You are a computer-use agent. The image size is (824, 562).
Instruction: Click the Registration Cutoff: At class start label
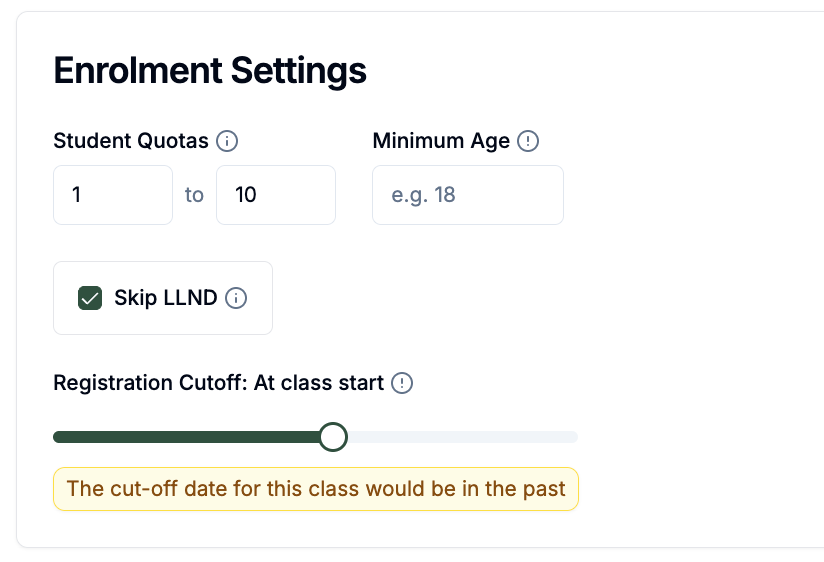click(x=219, y=383)
